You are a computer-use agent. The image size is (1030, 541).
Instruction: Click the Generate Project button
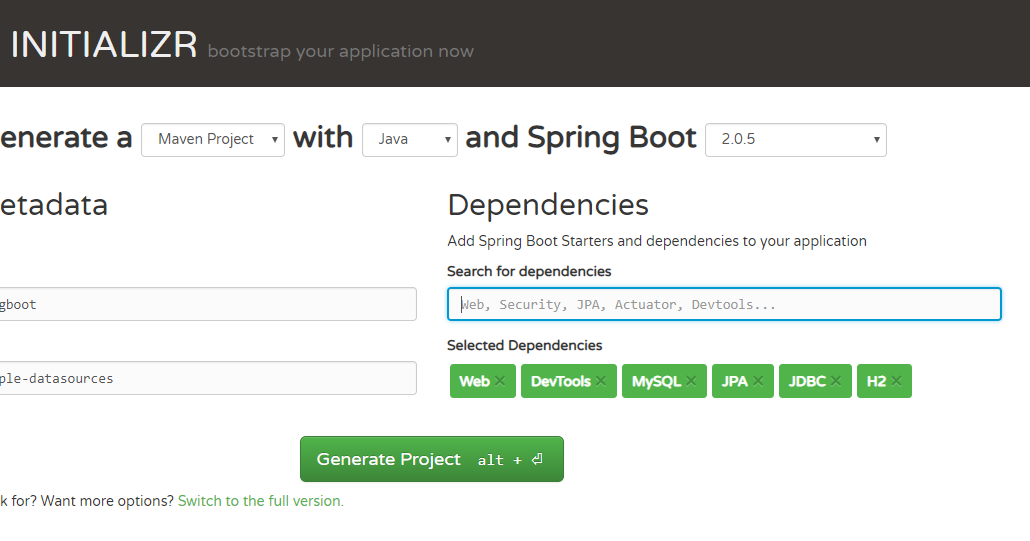[431, 459]
